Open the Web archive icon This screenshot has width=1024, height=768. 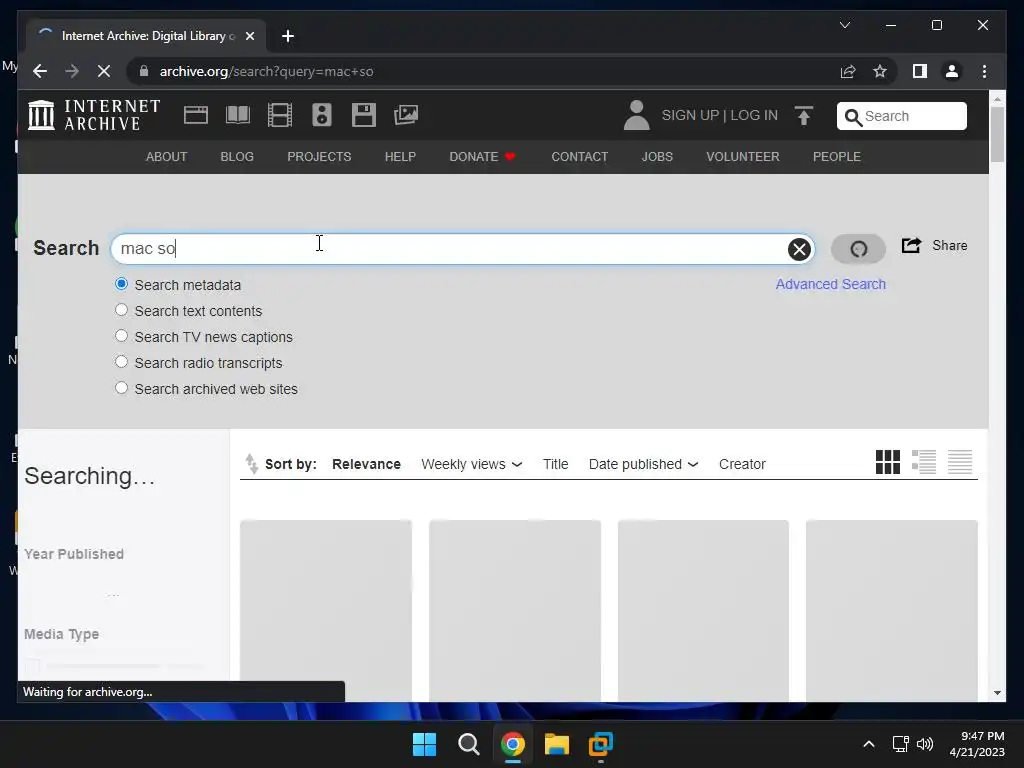196,115
